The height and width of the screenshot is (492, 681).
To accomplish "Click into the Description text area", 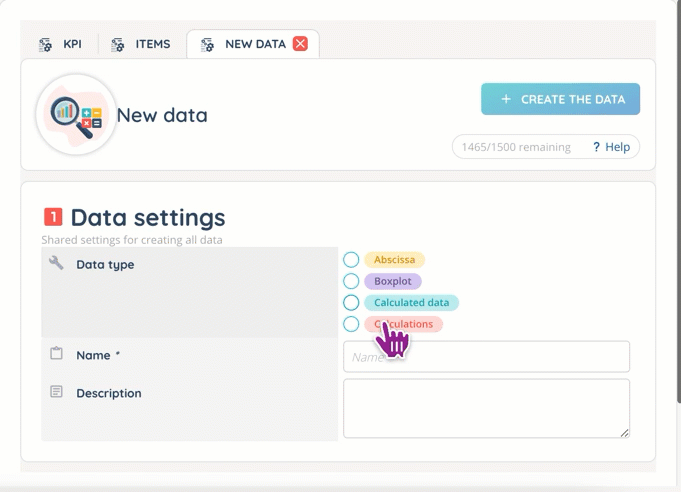I will (486, 407).
